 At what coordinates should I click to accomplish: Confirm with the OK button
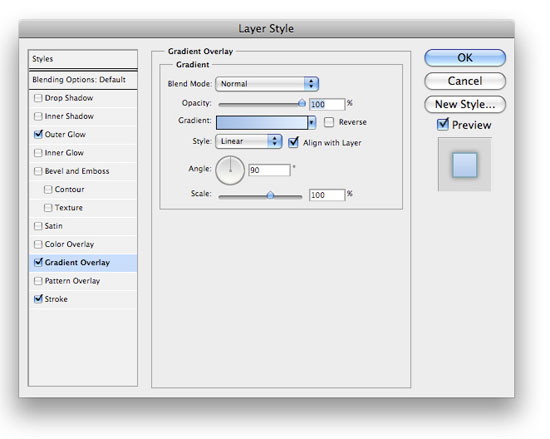pyautogui.click(x=465, y=58)
